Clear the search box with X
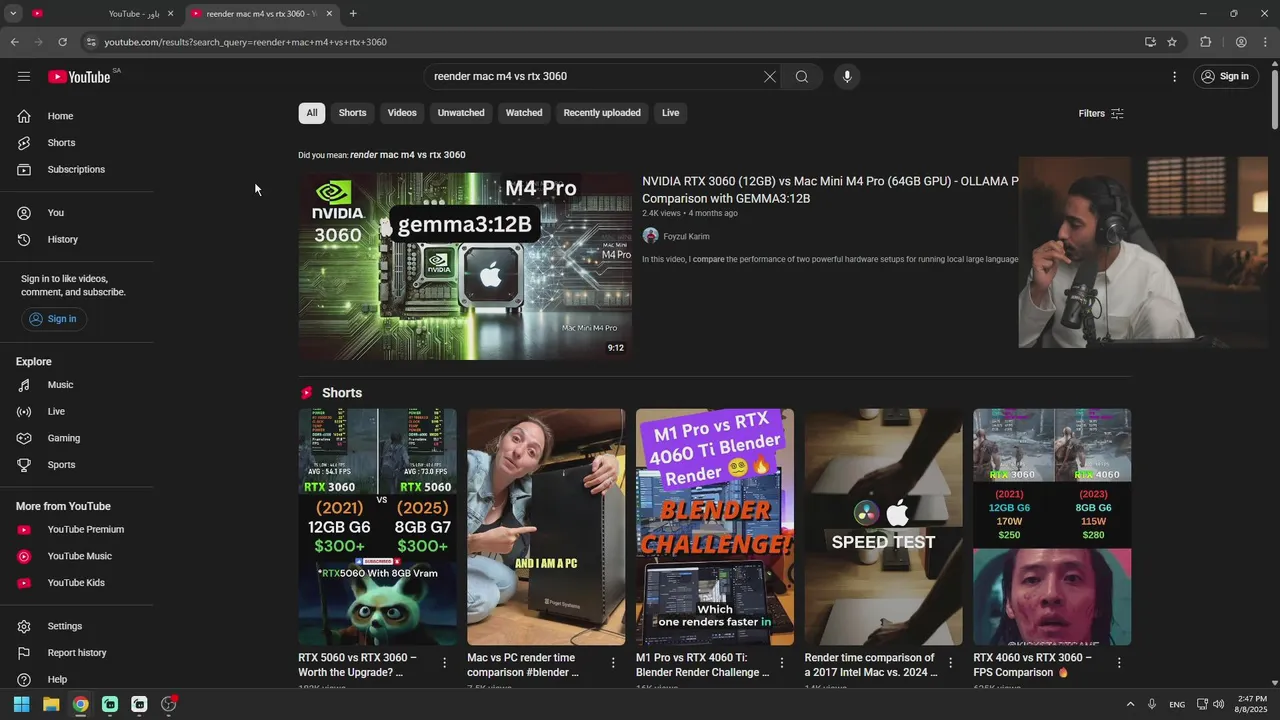This screenshot has height=720, width=1280. 770,76
